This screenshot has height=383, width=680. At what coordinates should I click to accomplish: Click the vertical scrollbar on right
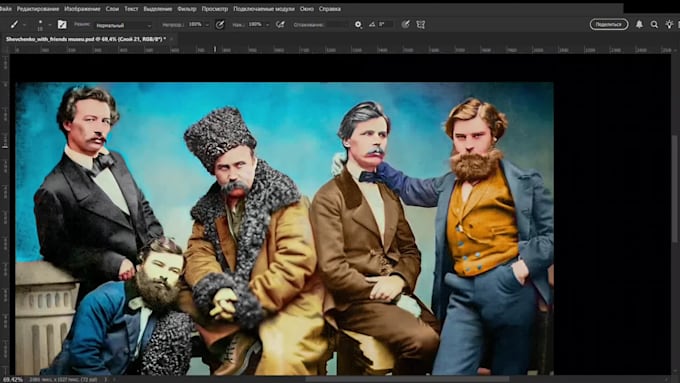tap(675, 189)
